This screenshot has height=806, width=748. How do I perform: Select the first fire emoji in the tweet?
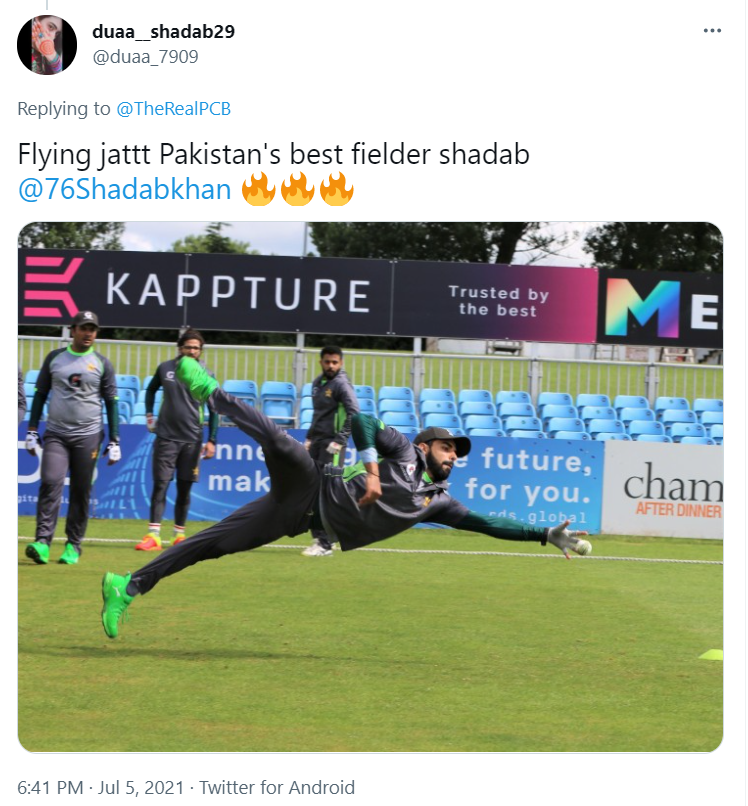pos(259,189)
